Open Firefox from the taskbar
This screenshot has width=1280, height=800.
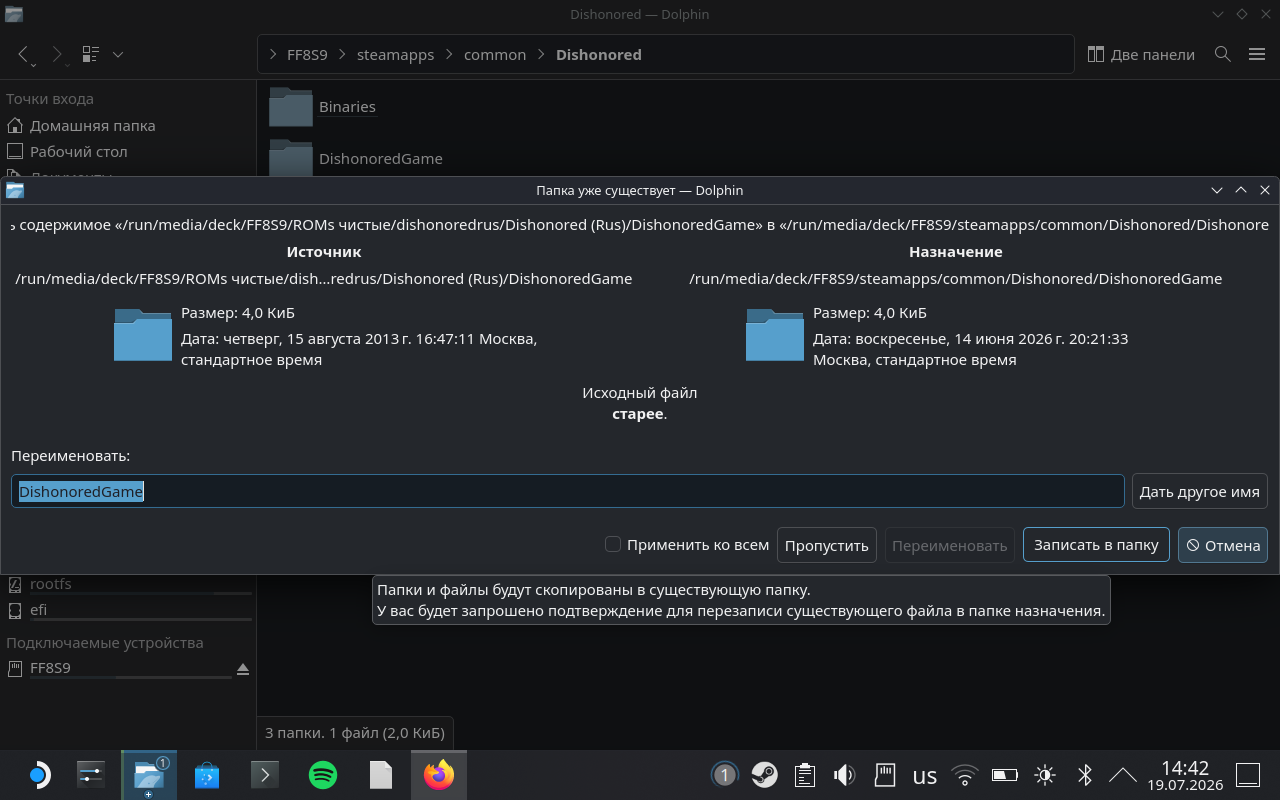pos(439,775)
